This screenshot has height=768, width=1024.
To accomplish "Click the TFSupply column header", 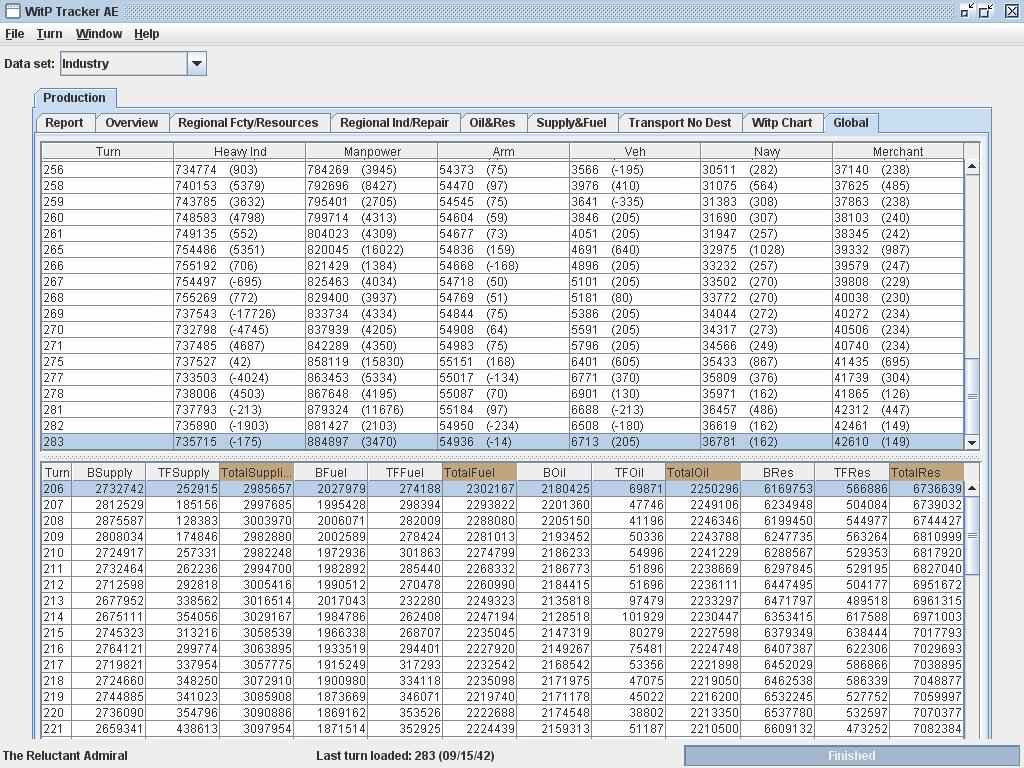I will 183,472.
